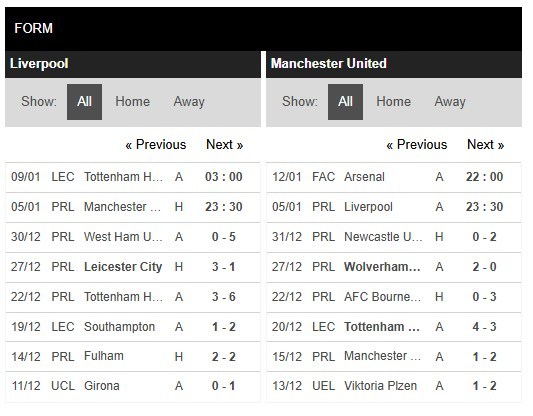Screen dimensions: 533x416
Task: Select Manchester United's All filter tab
Action: (345, 102)
